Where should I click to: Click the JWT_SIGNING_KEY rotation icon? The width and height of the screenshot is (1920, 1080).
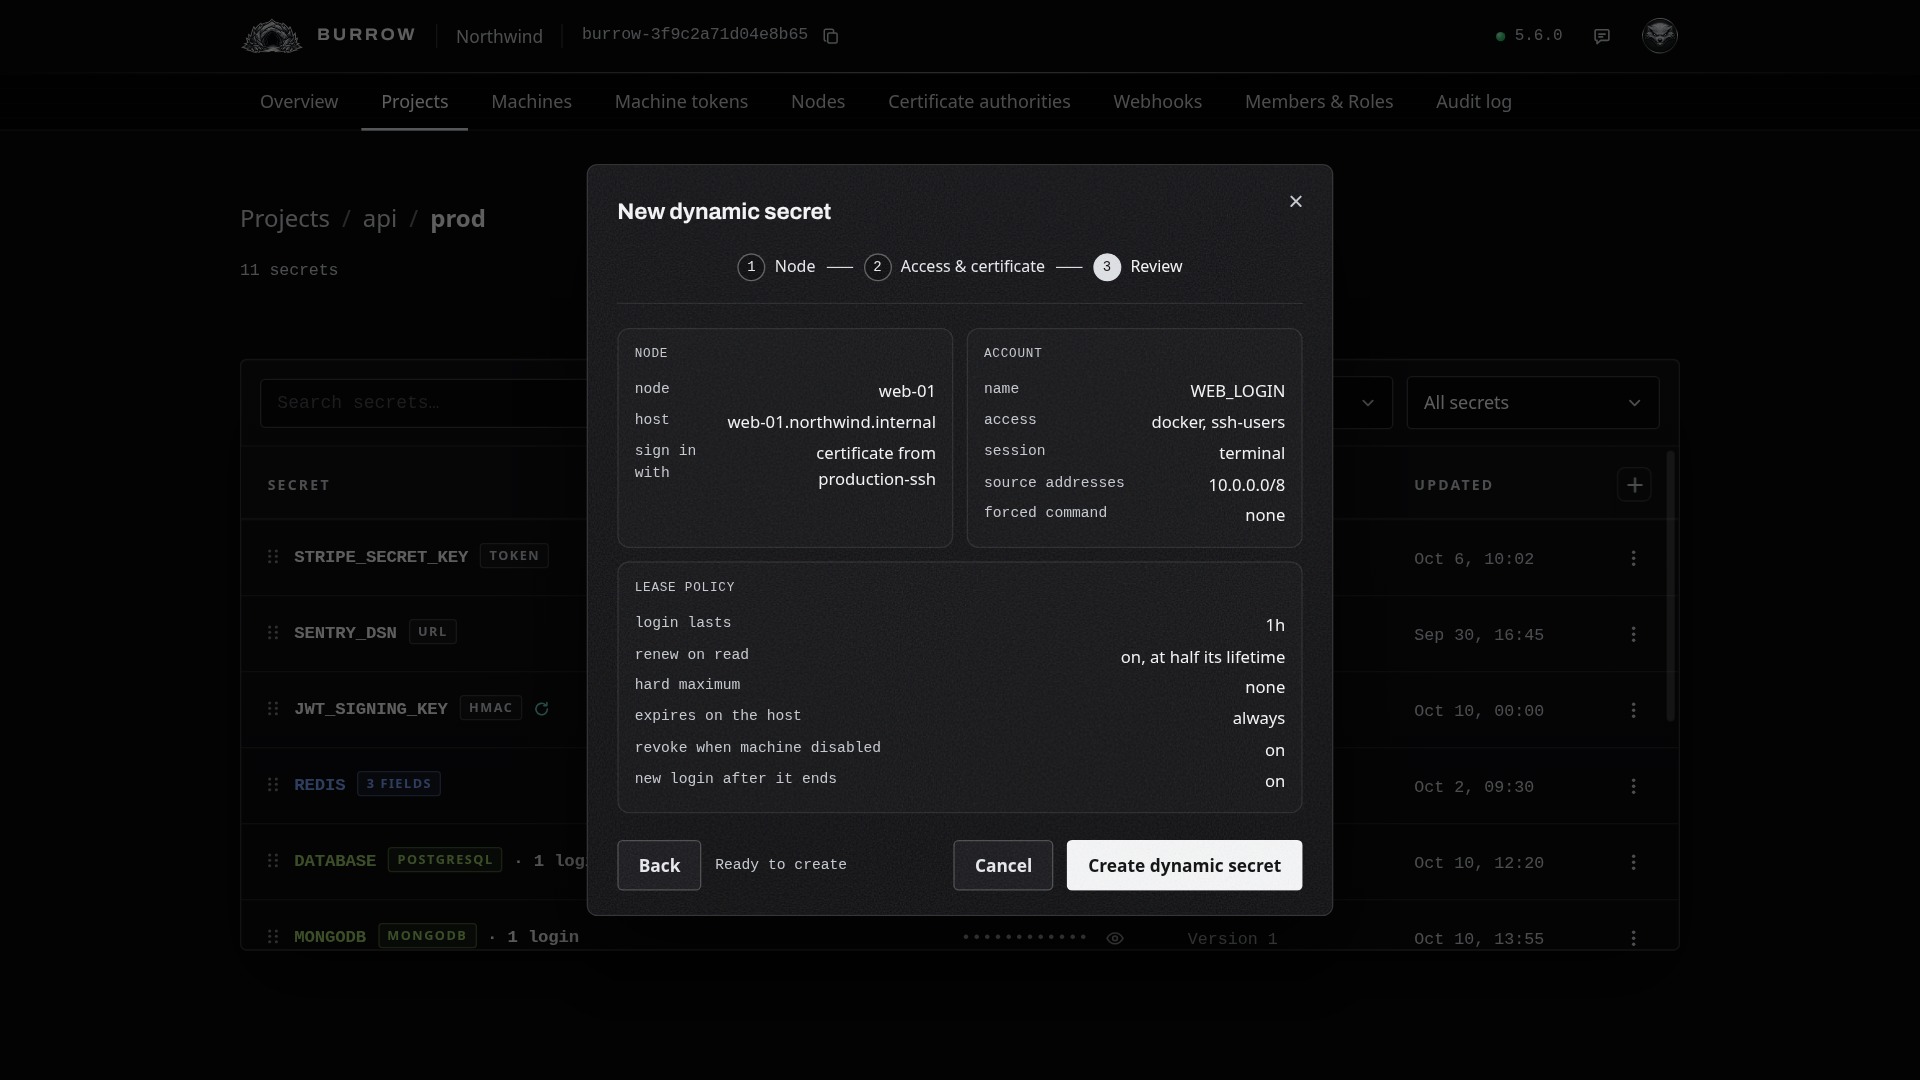pos(542,709)
